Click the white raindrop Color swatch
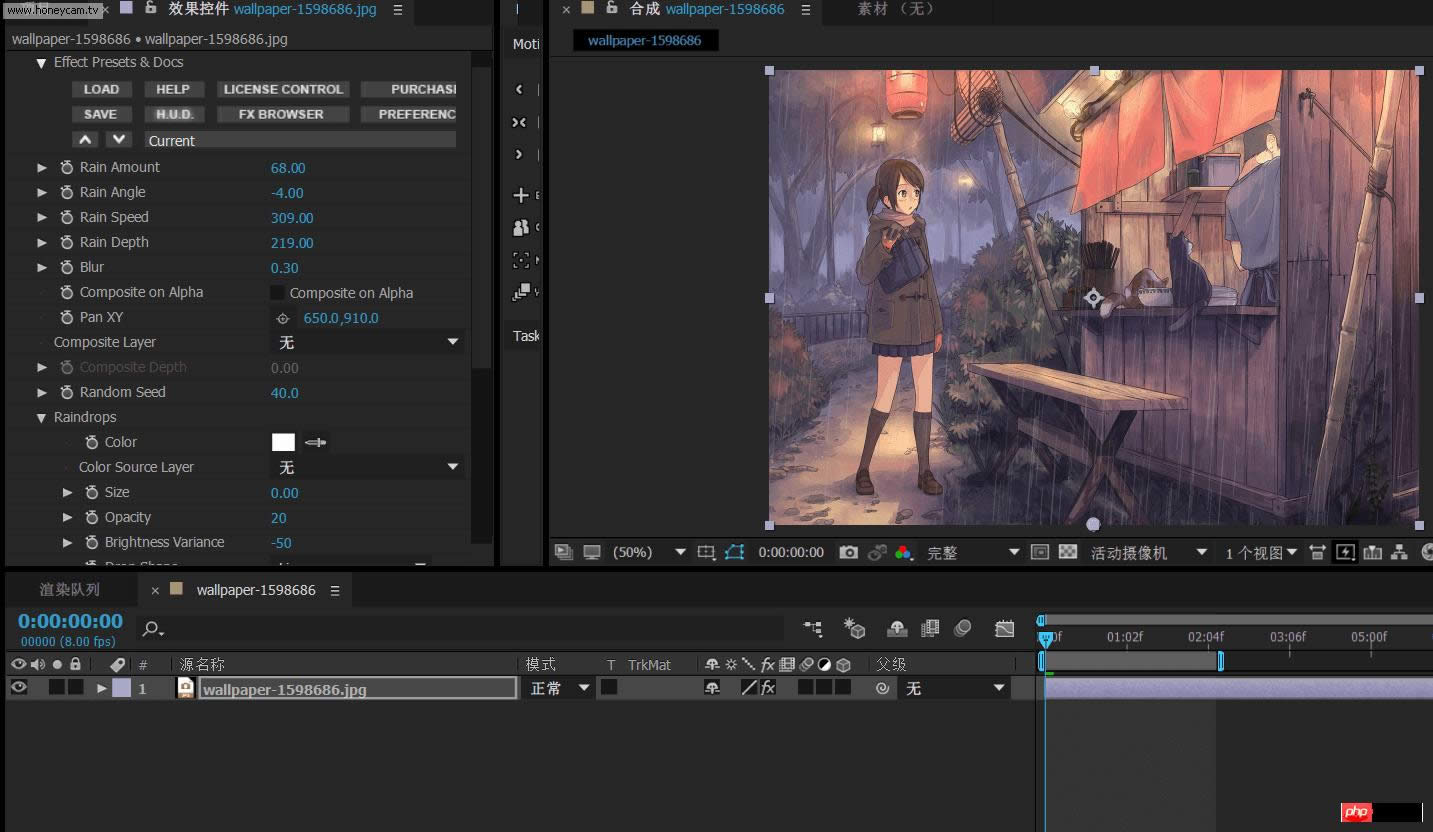This screenshot has height=832, width=1433. tap(283, 442)
